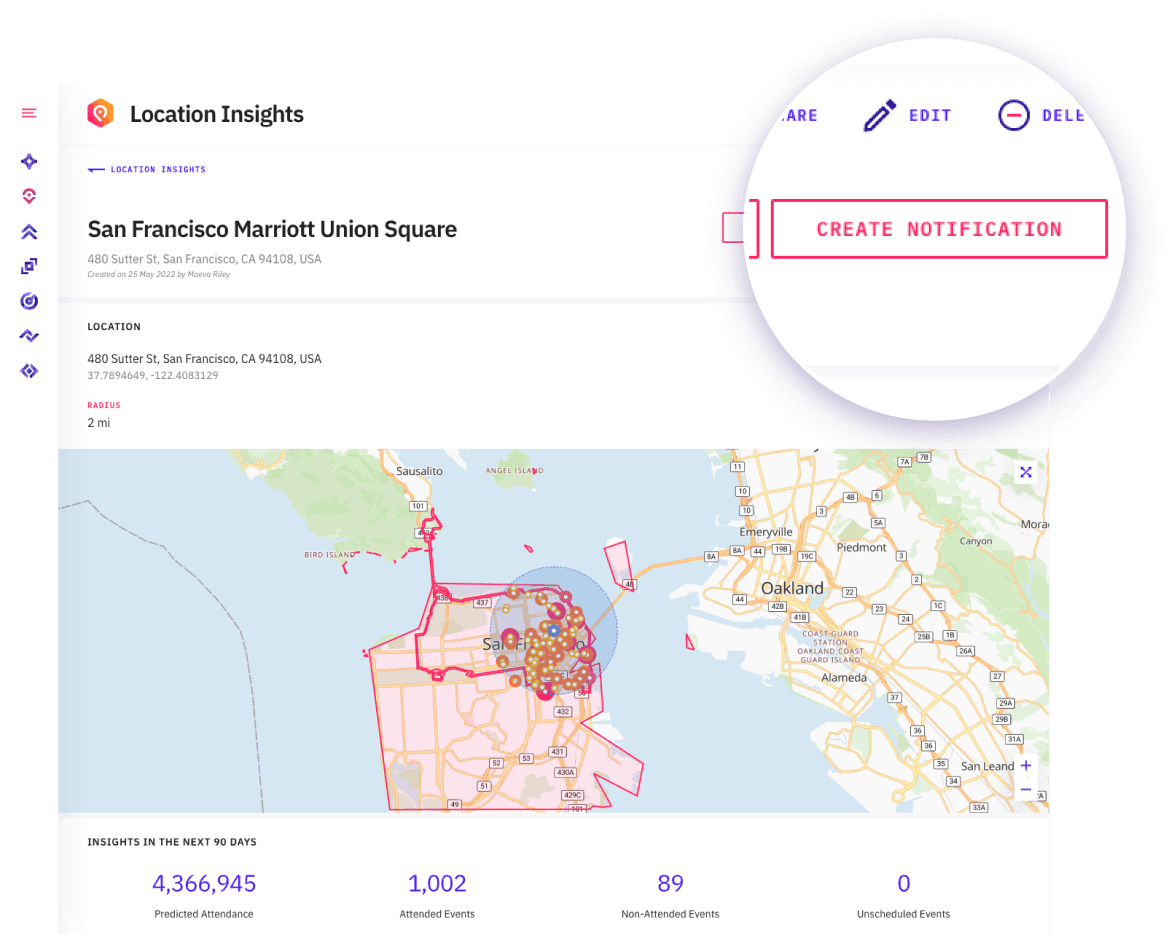The width and height of the screenshot is (1176, 934).
Task: Zoom out on the map with minus
Action: pos(1026,790)
